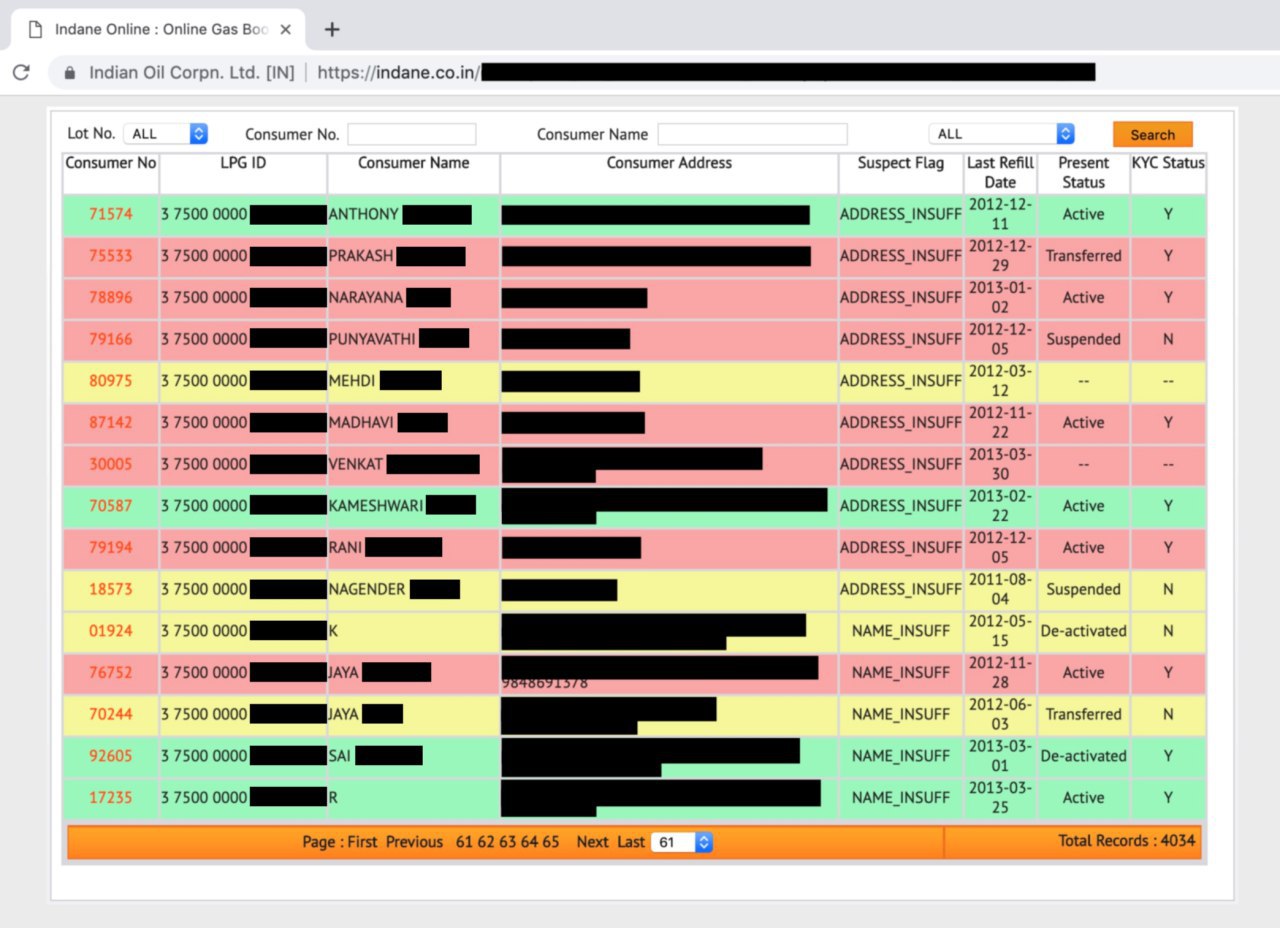This screenshot has width=1280, height=928.
Task: Open the page number selector showing 61
Action: click(682, 842)
